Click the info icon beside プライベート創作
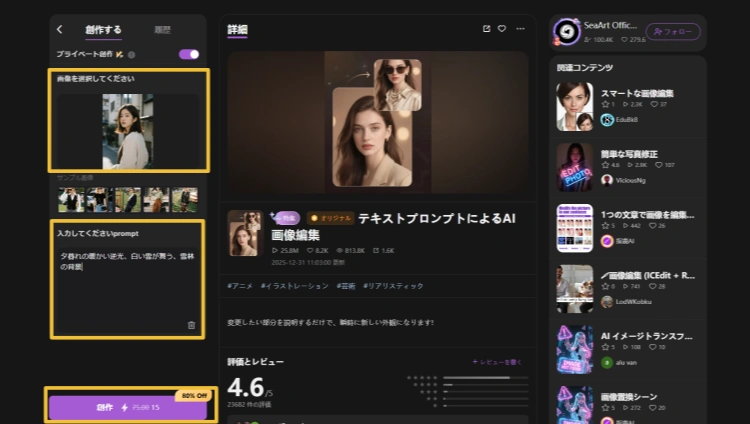 132,55
